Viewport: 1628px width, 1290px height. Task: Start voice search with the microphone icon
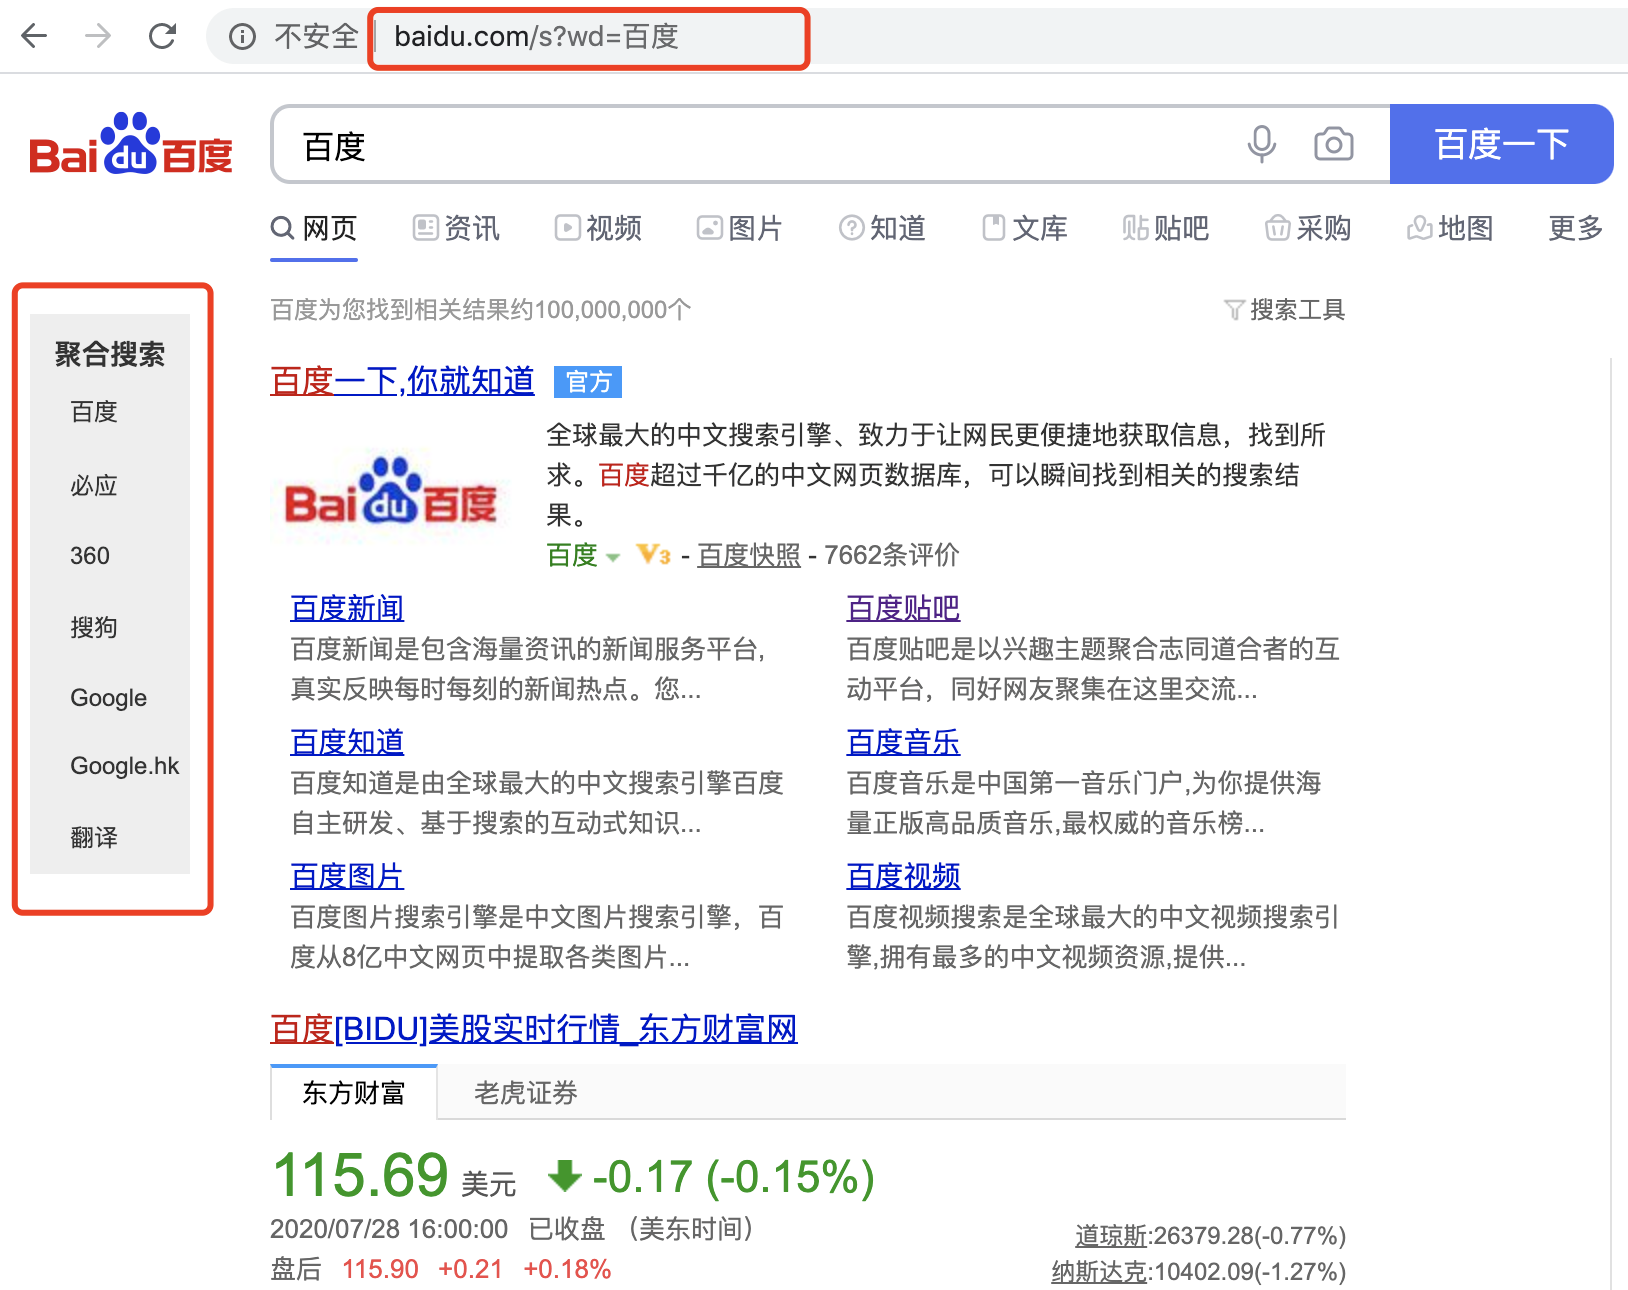(1262, 144)
